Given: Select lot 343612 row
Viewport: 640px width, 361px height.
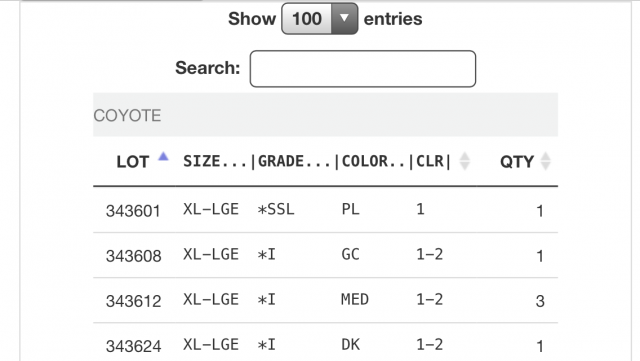Looking at the screenshot, I should 325,300.
